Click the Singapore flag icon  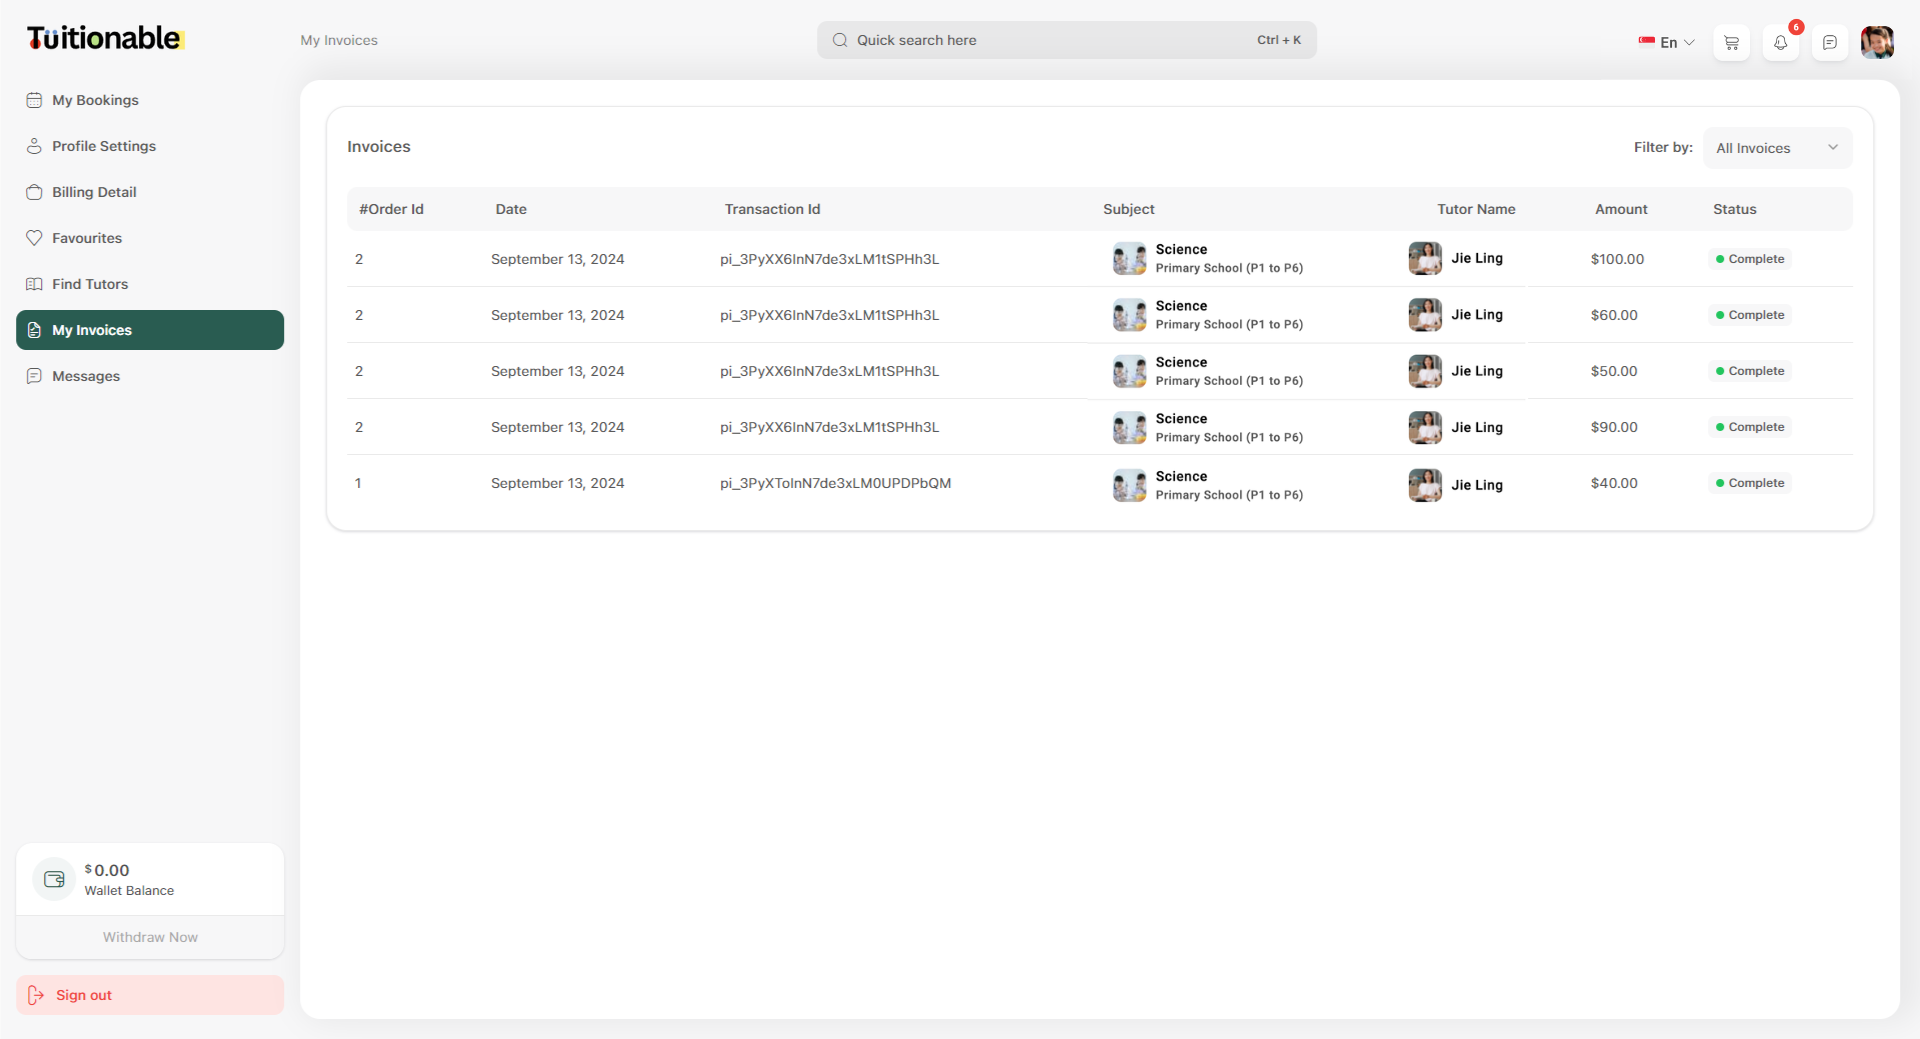point(1646,41)
